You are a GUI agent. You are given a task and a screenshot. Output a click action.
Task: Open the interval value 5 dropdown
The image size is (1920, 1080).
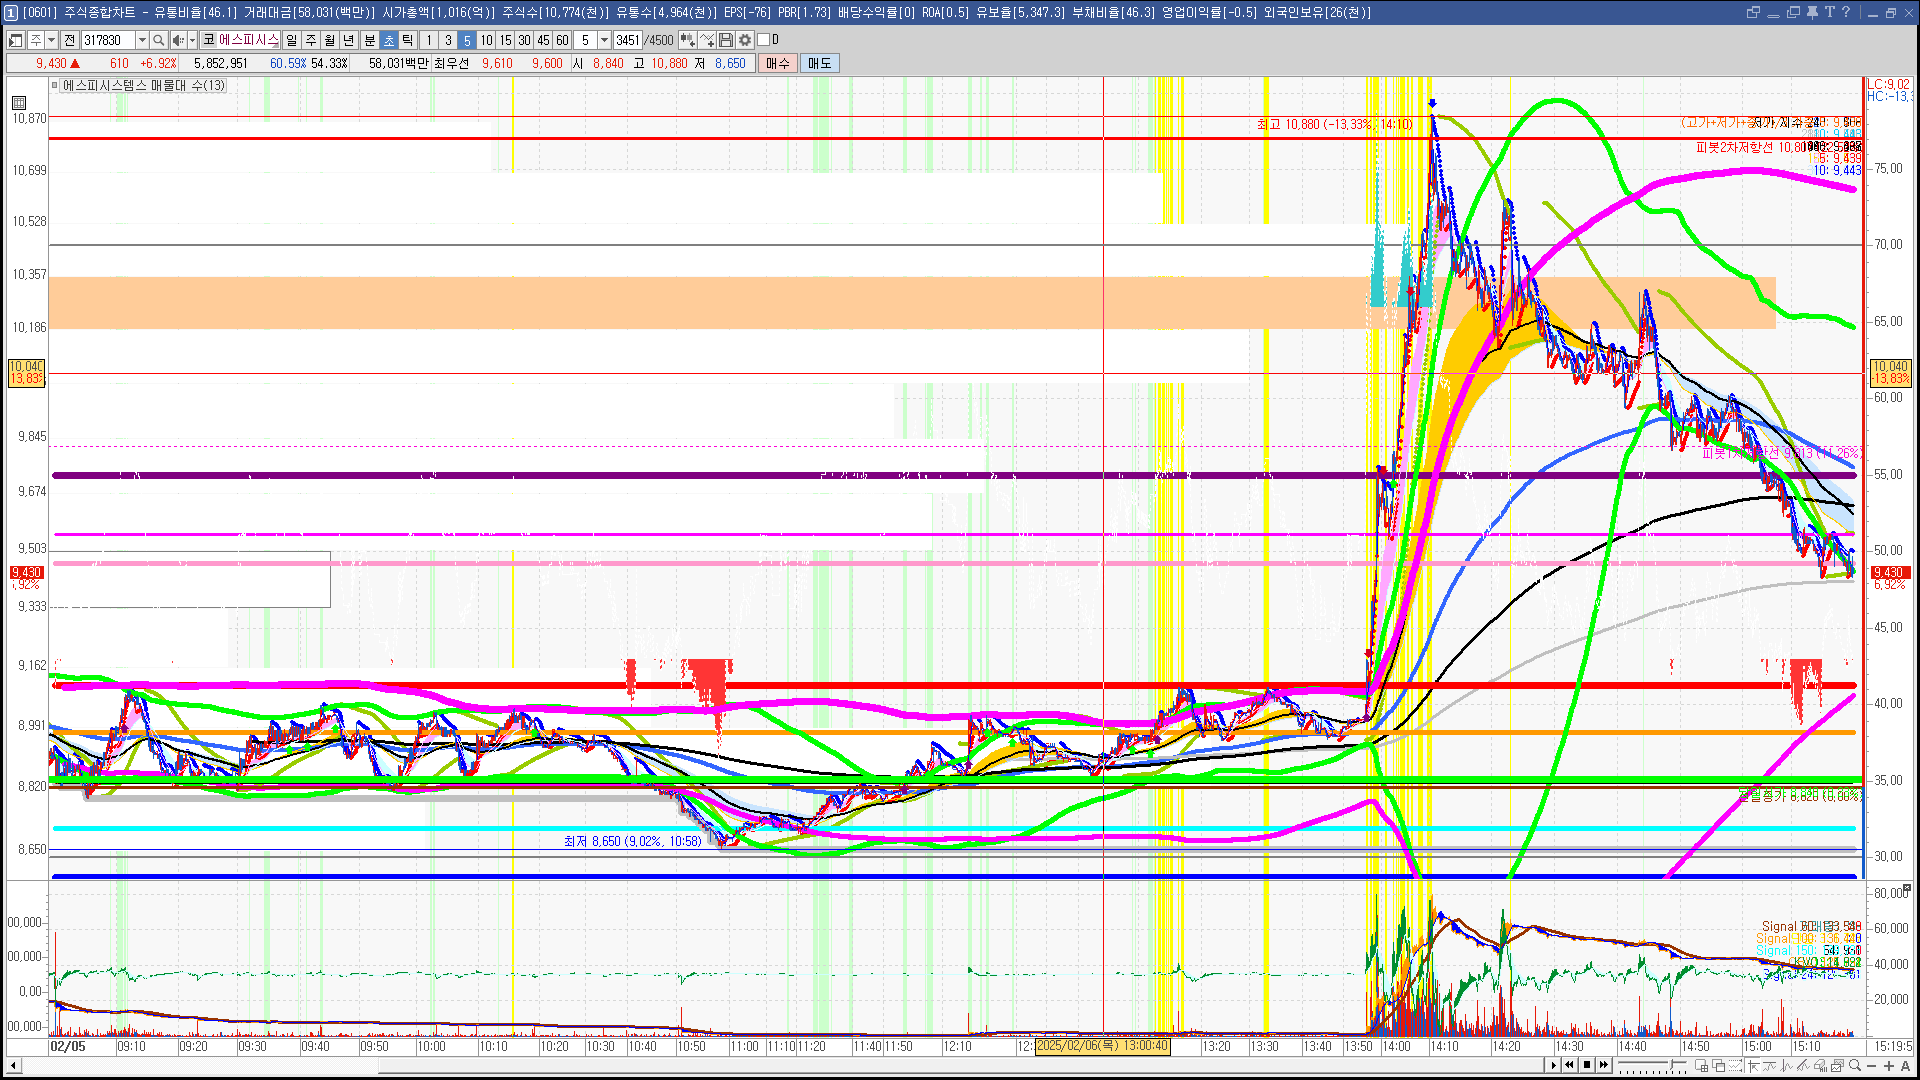point(604,40)
